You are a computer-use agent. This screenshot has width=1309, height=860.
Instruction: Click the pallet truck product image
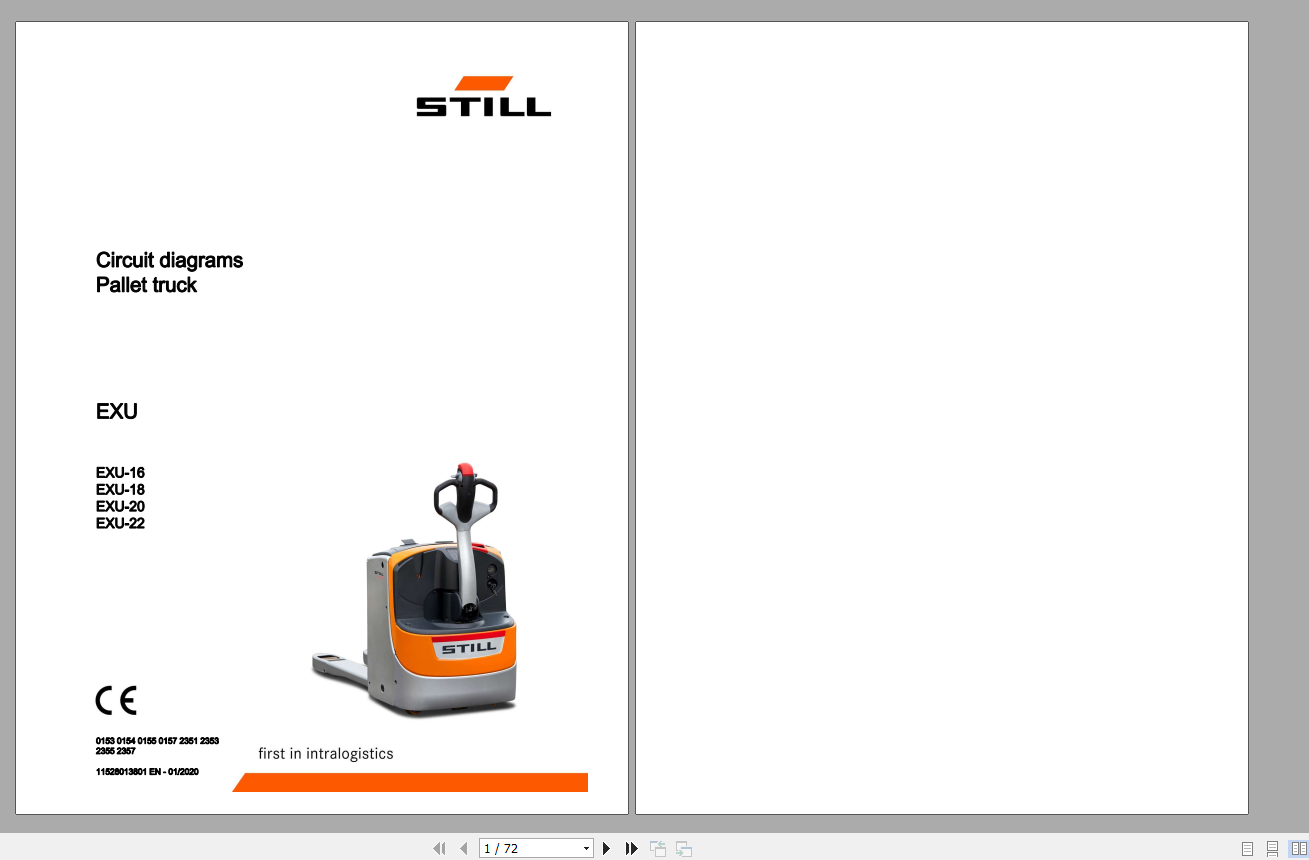415,590
